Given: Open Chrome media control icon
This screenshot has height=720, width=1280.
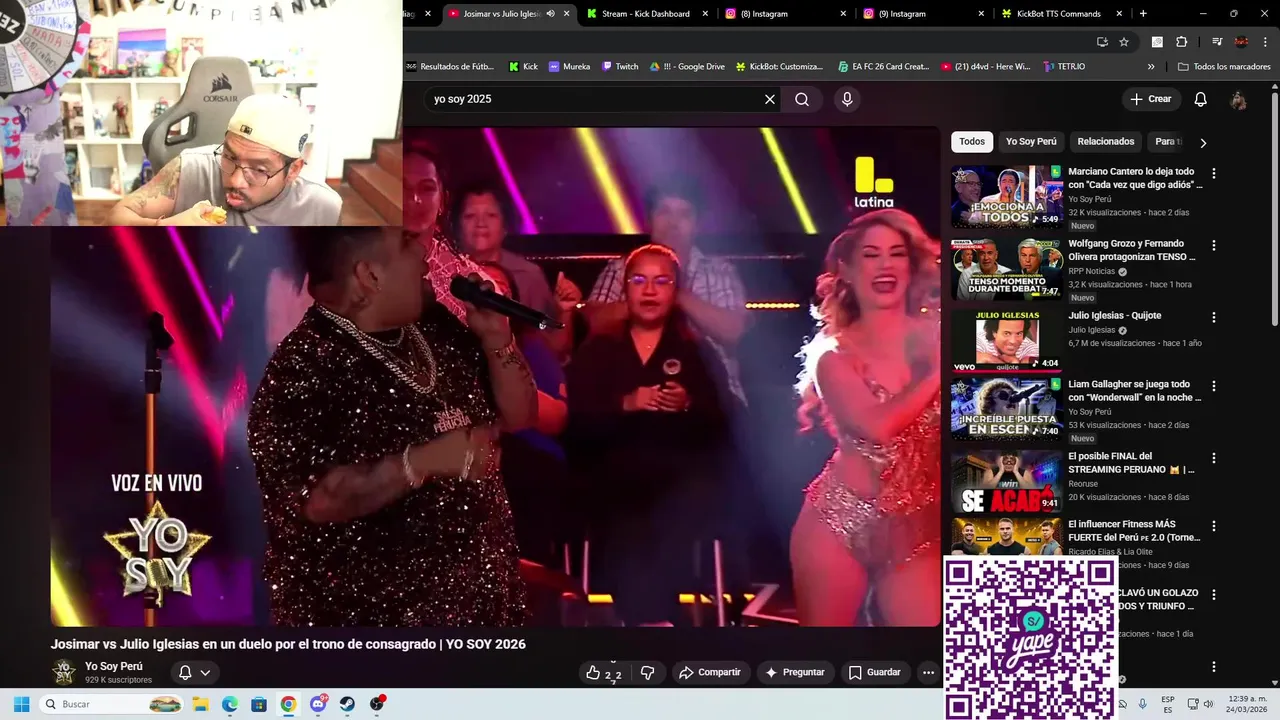Looking at the screenshot, I should tap(1217, 42).
